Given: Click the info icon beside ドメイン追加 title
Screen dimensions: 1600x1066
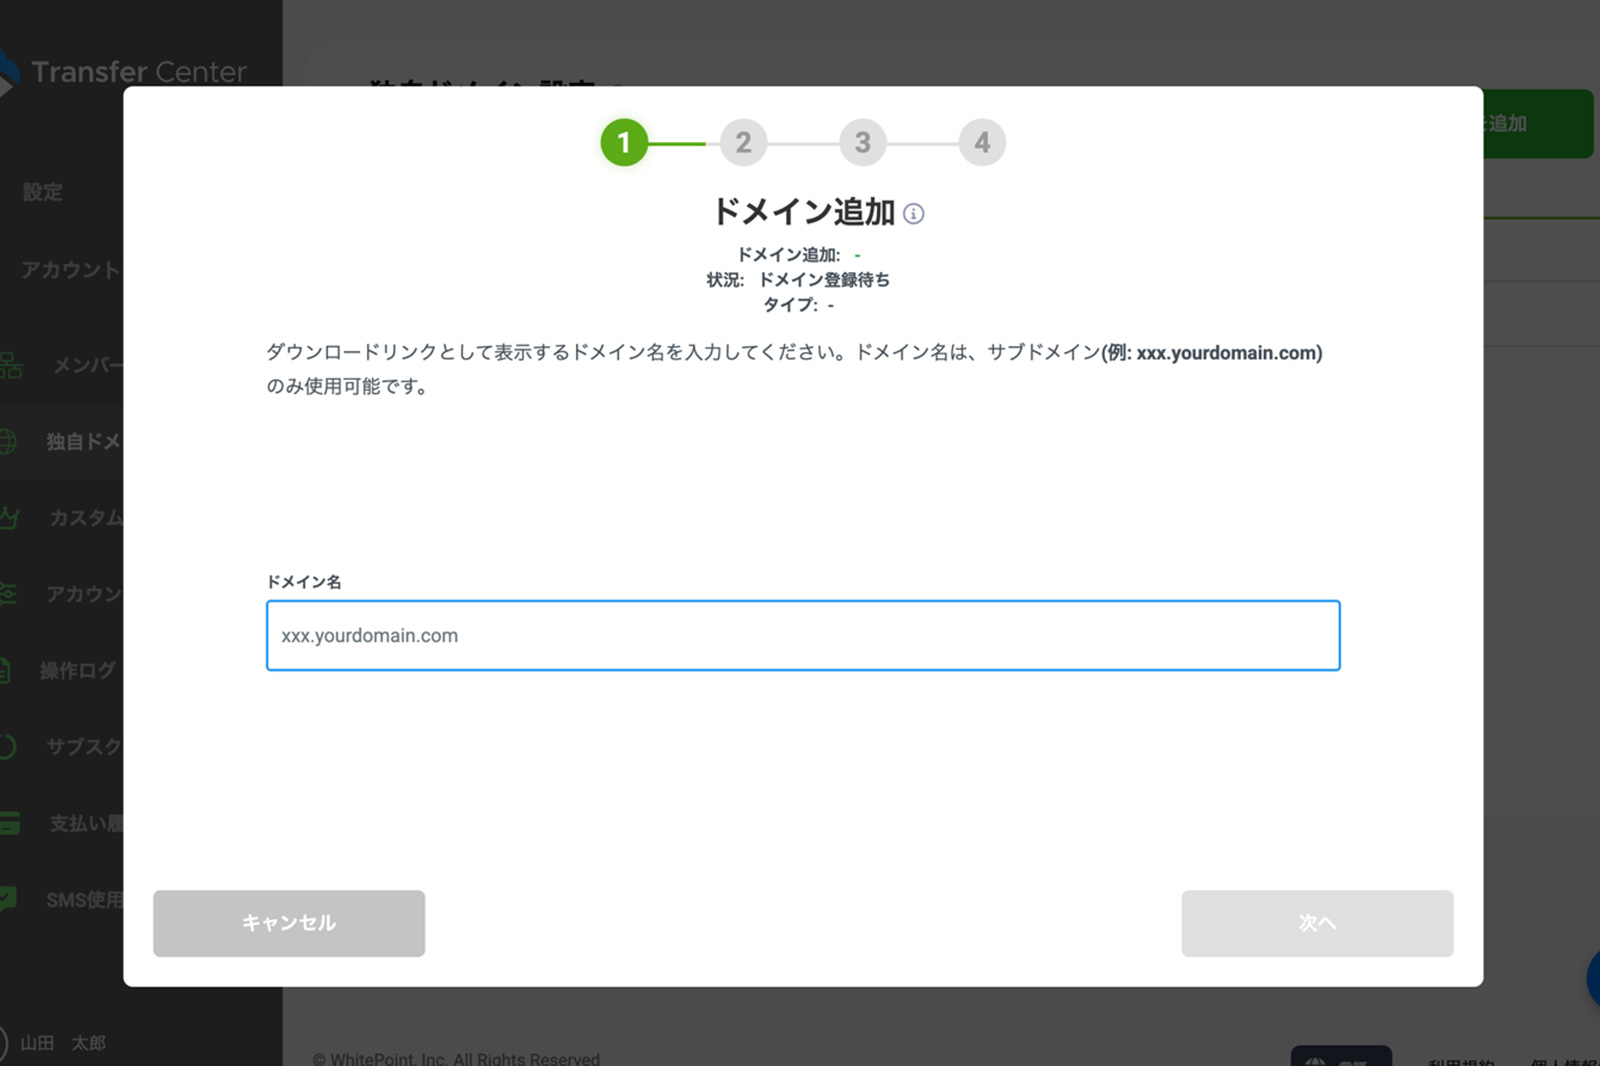Looking at the screenshot, I should pos(913,213).
